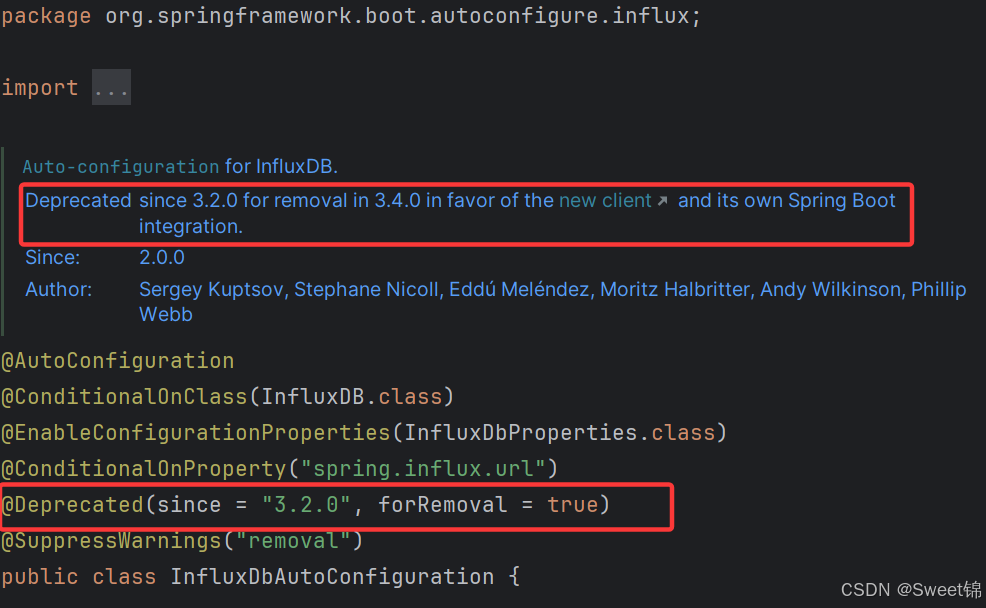Click the 'Author:' label in the doc
Viewport: 986px width, 608px height.
tap(58, 289)
